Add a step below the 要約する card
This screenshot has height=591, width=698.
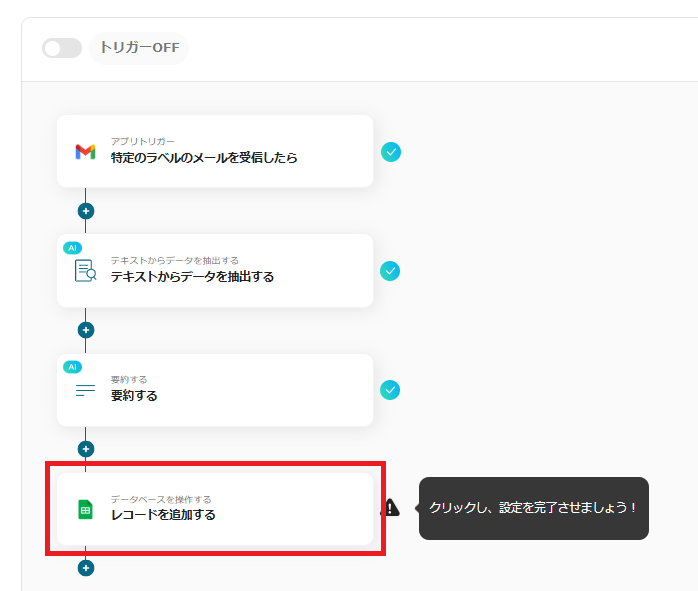click(x=86, y=449)
